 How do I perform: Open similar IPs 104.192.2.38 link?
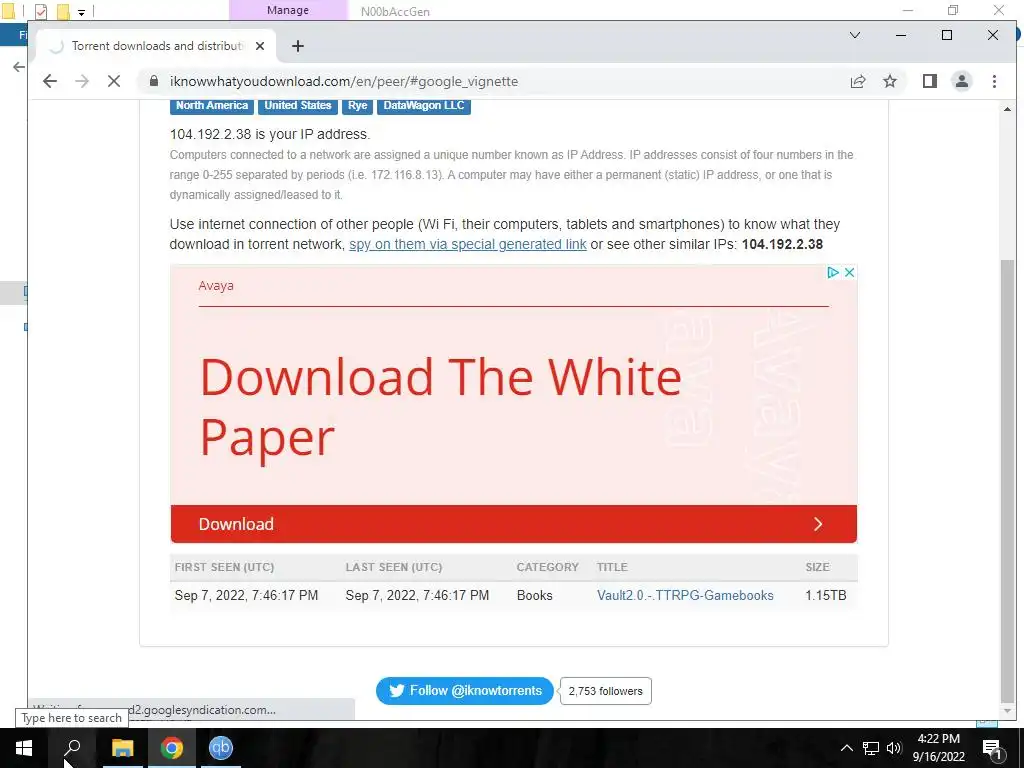782,244
